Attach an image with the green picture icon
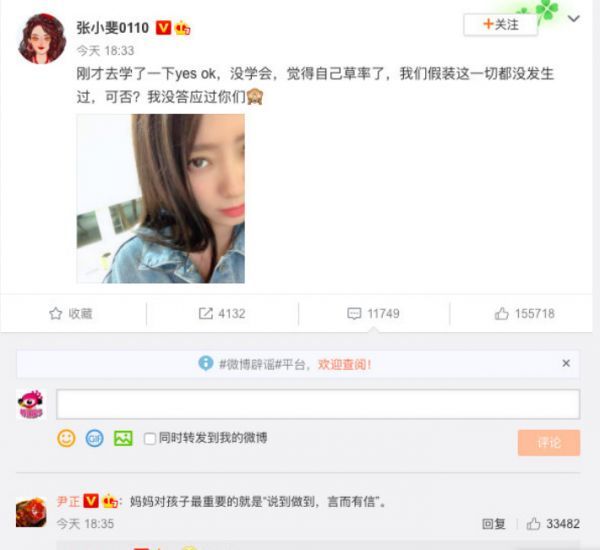The width and height of the screenshot is (600, 550). point(123,438)
